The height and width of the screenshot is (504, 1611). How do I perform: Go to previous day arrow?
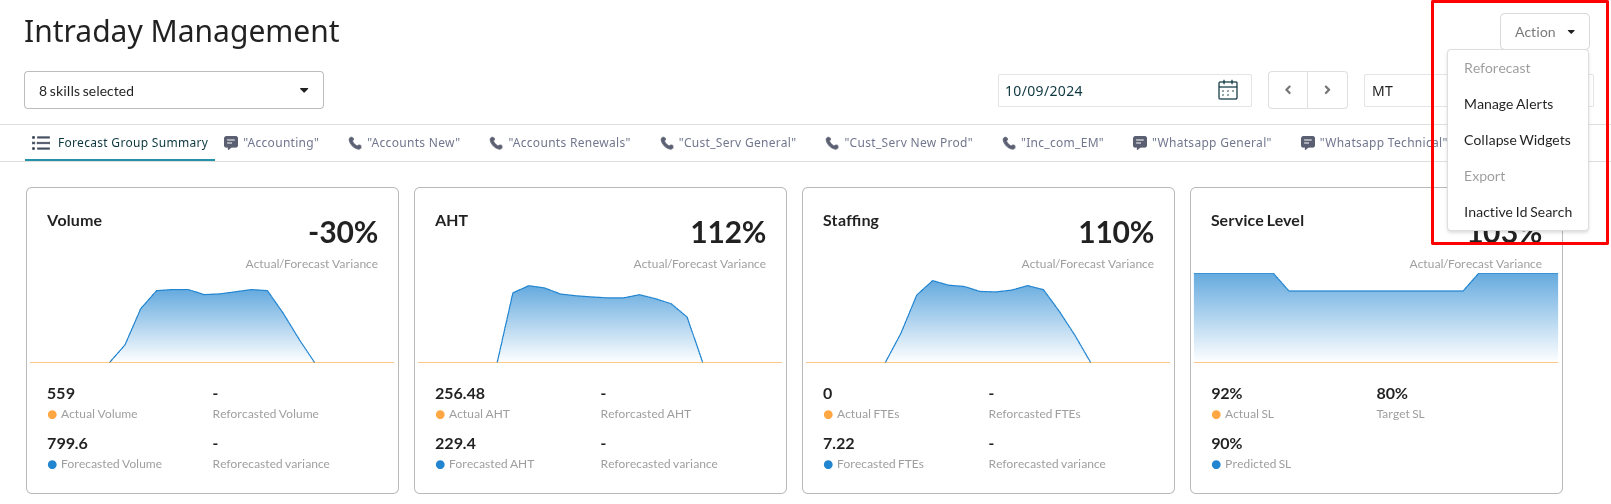(1288, 90)
